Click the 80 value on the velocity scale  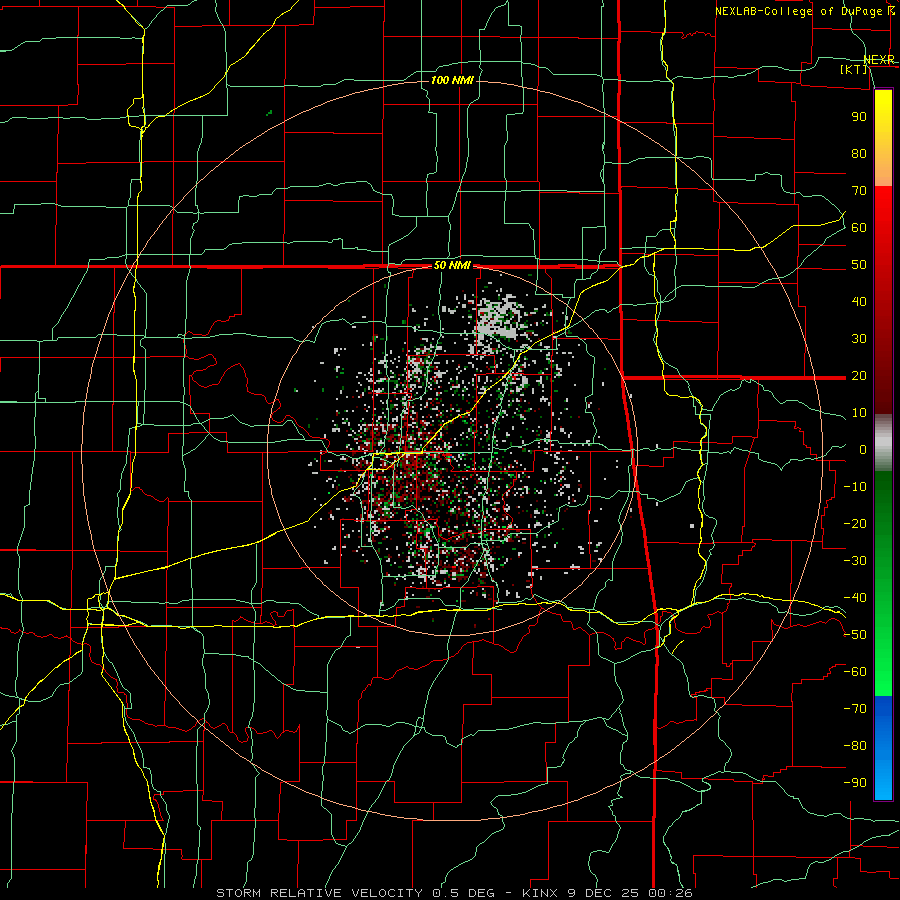click(x=859, y=153)
